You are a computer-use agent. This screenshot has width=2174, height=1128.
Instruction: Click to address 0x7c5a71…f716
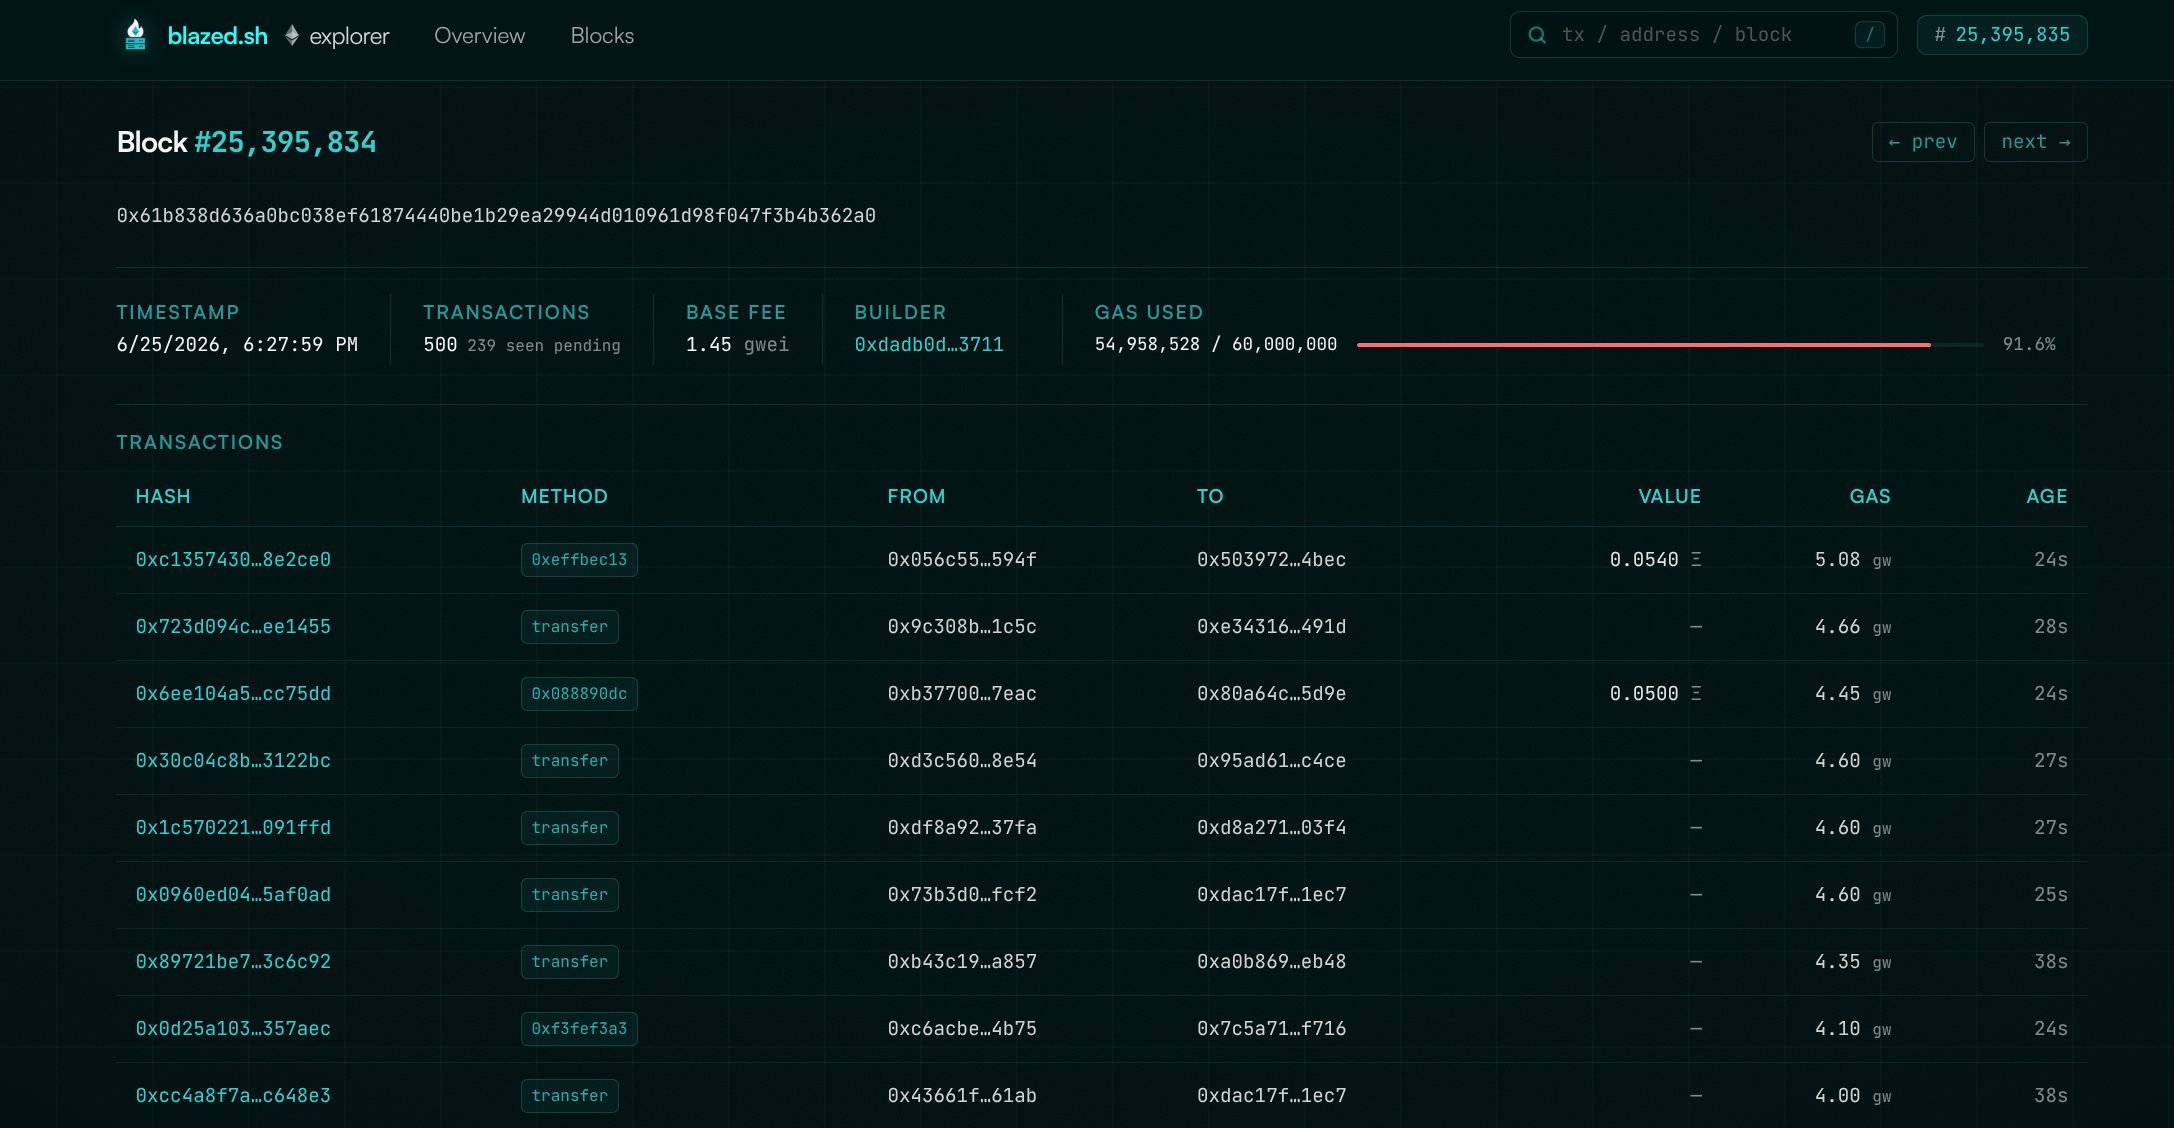click(x=1271, y=1029)
